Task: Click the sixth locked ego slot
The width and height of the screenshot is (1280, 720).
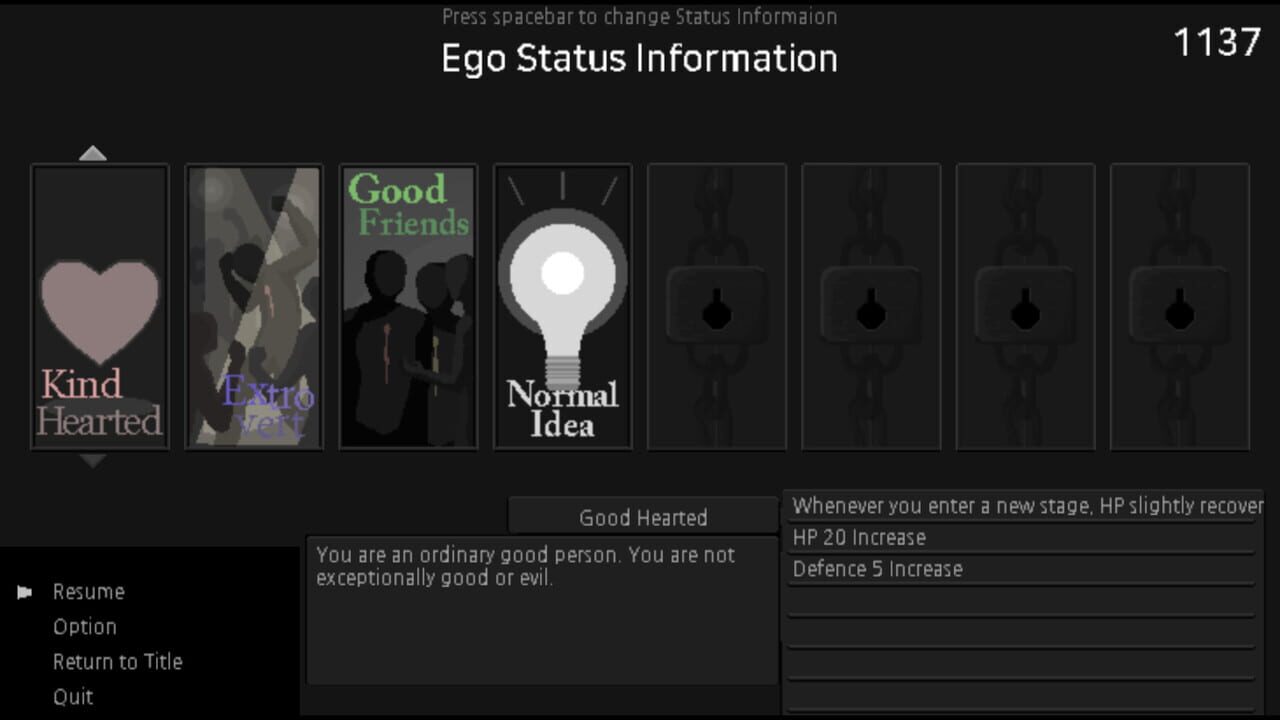Action: pyautogui.click(x=870, y=307)
